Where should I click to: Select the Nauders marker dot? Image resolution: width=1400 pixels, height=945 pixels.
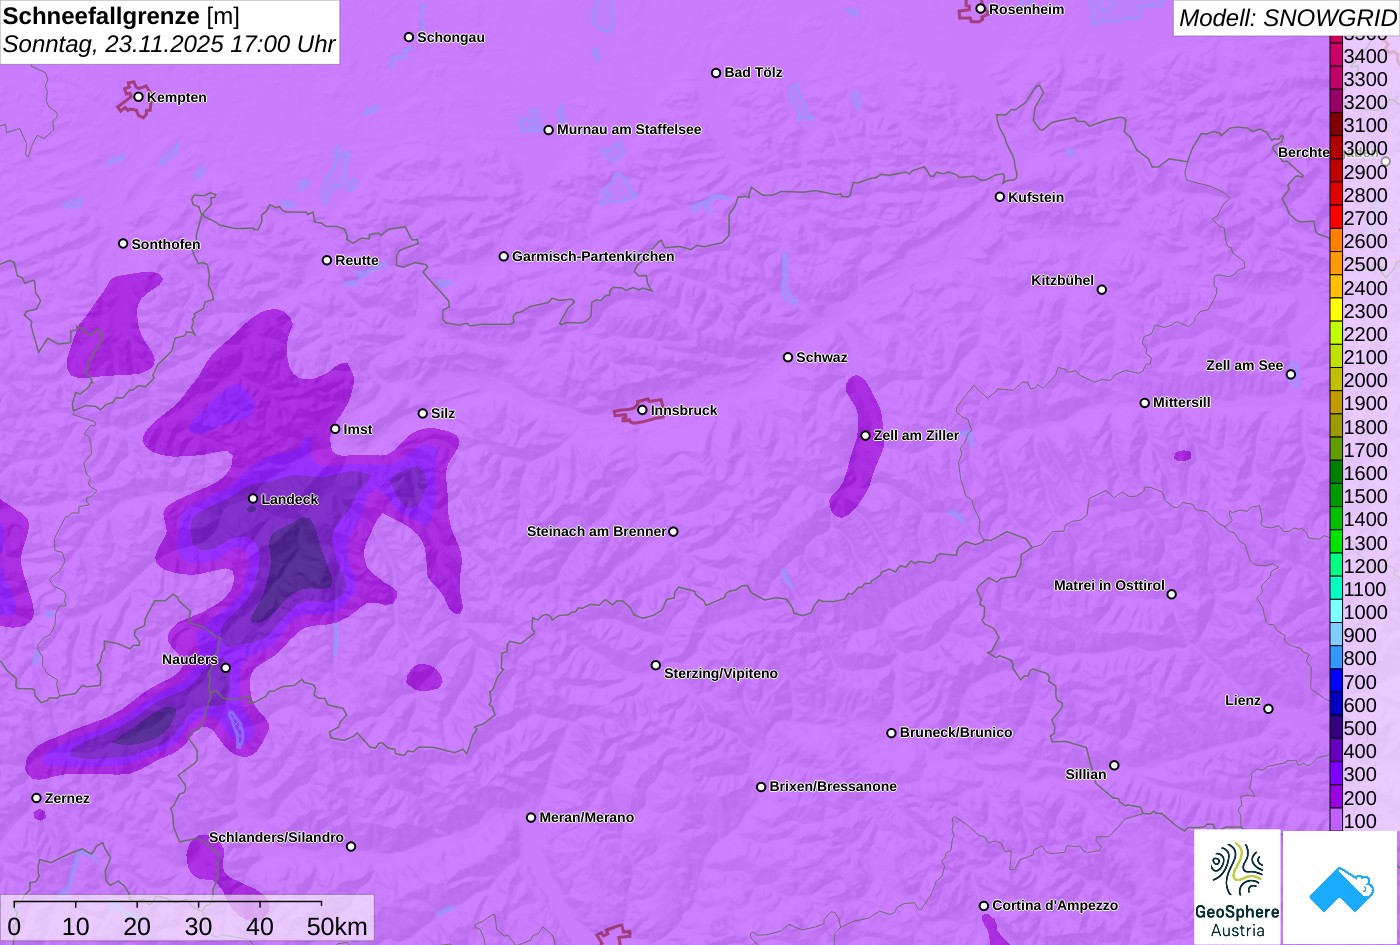[x=225, y=668]
